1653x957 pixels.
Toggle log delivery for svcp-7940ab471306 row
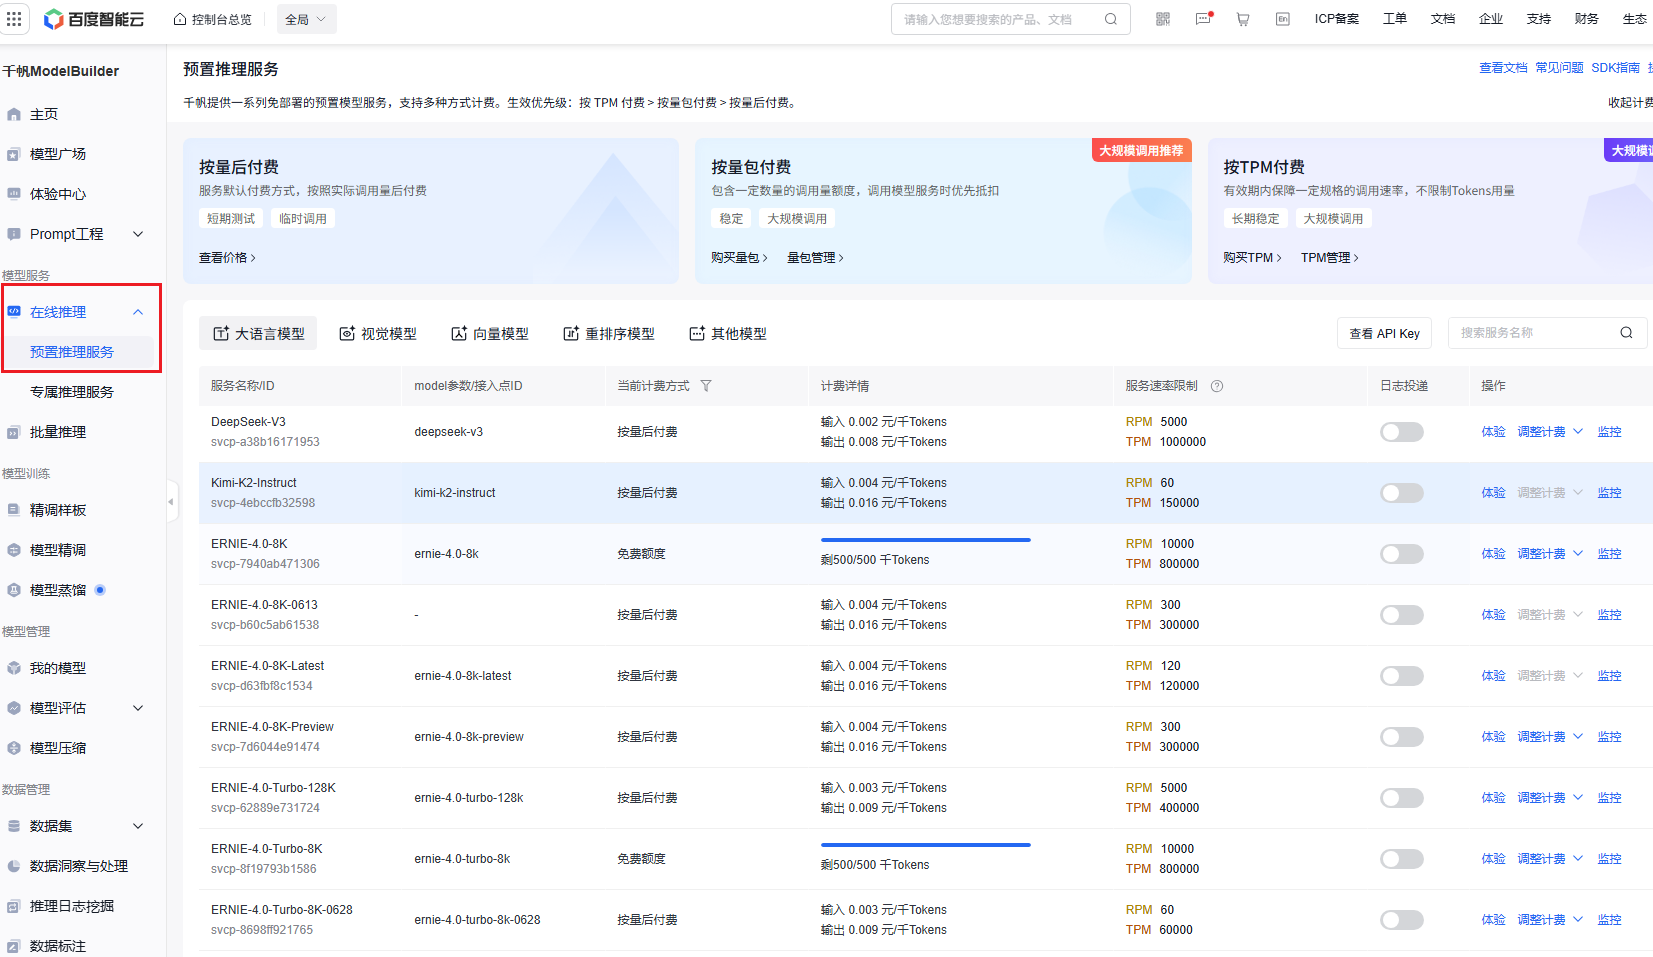pos(1402,554)
